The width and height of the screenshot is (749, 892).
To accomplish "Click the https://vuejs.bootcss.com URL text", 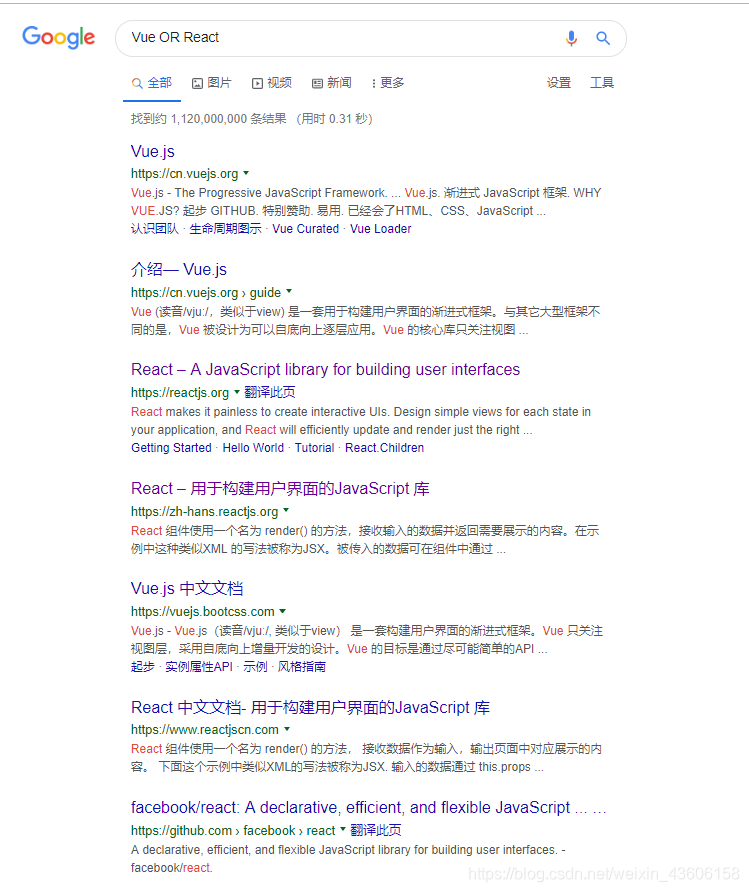I will click(x=202, y=612).
